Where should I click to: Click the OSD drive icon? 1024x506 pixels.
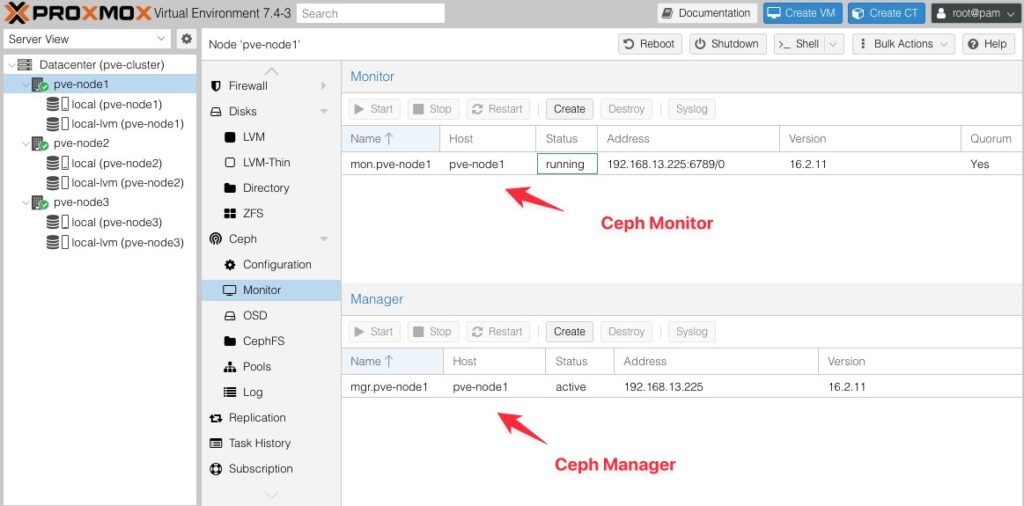pos(229,315)
